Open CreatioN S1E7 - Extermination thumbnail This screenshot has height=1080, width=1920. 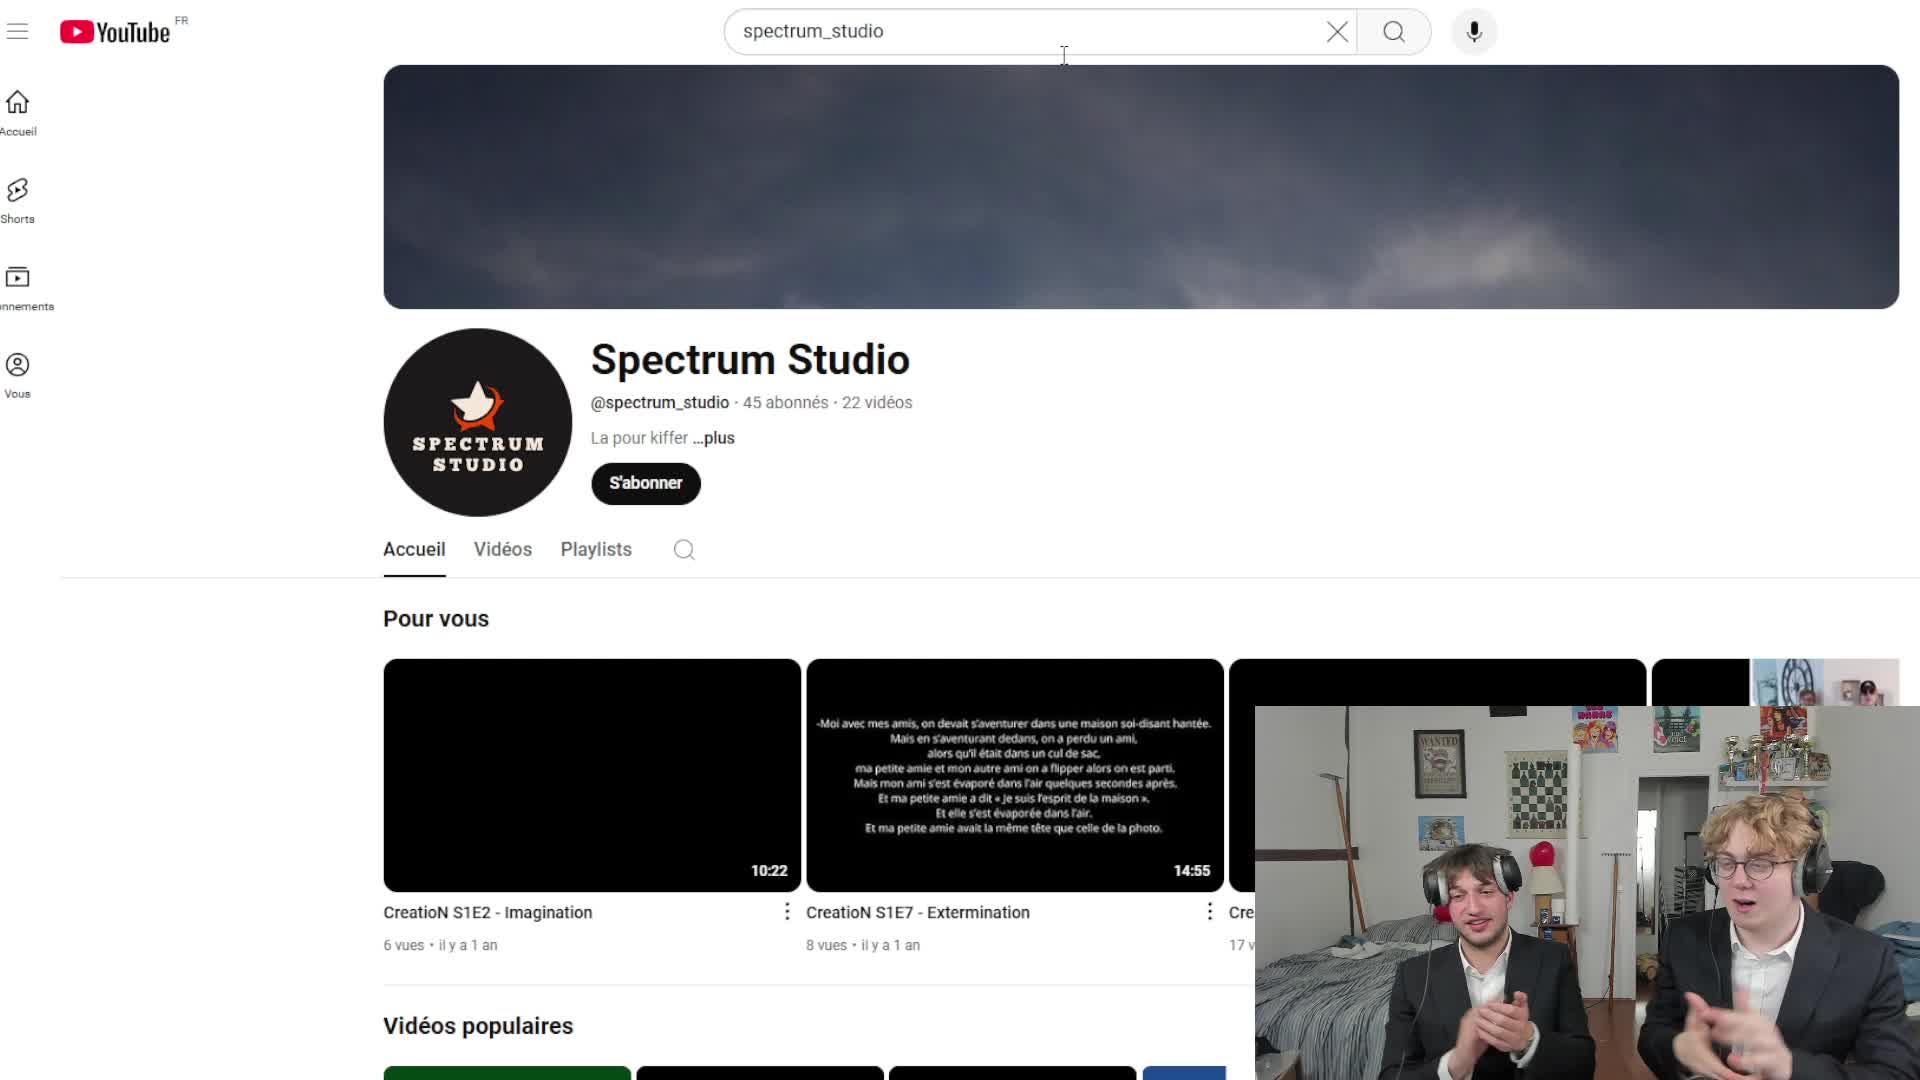tap(1015, 775)
